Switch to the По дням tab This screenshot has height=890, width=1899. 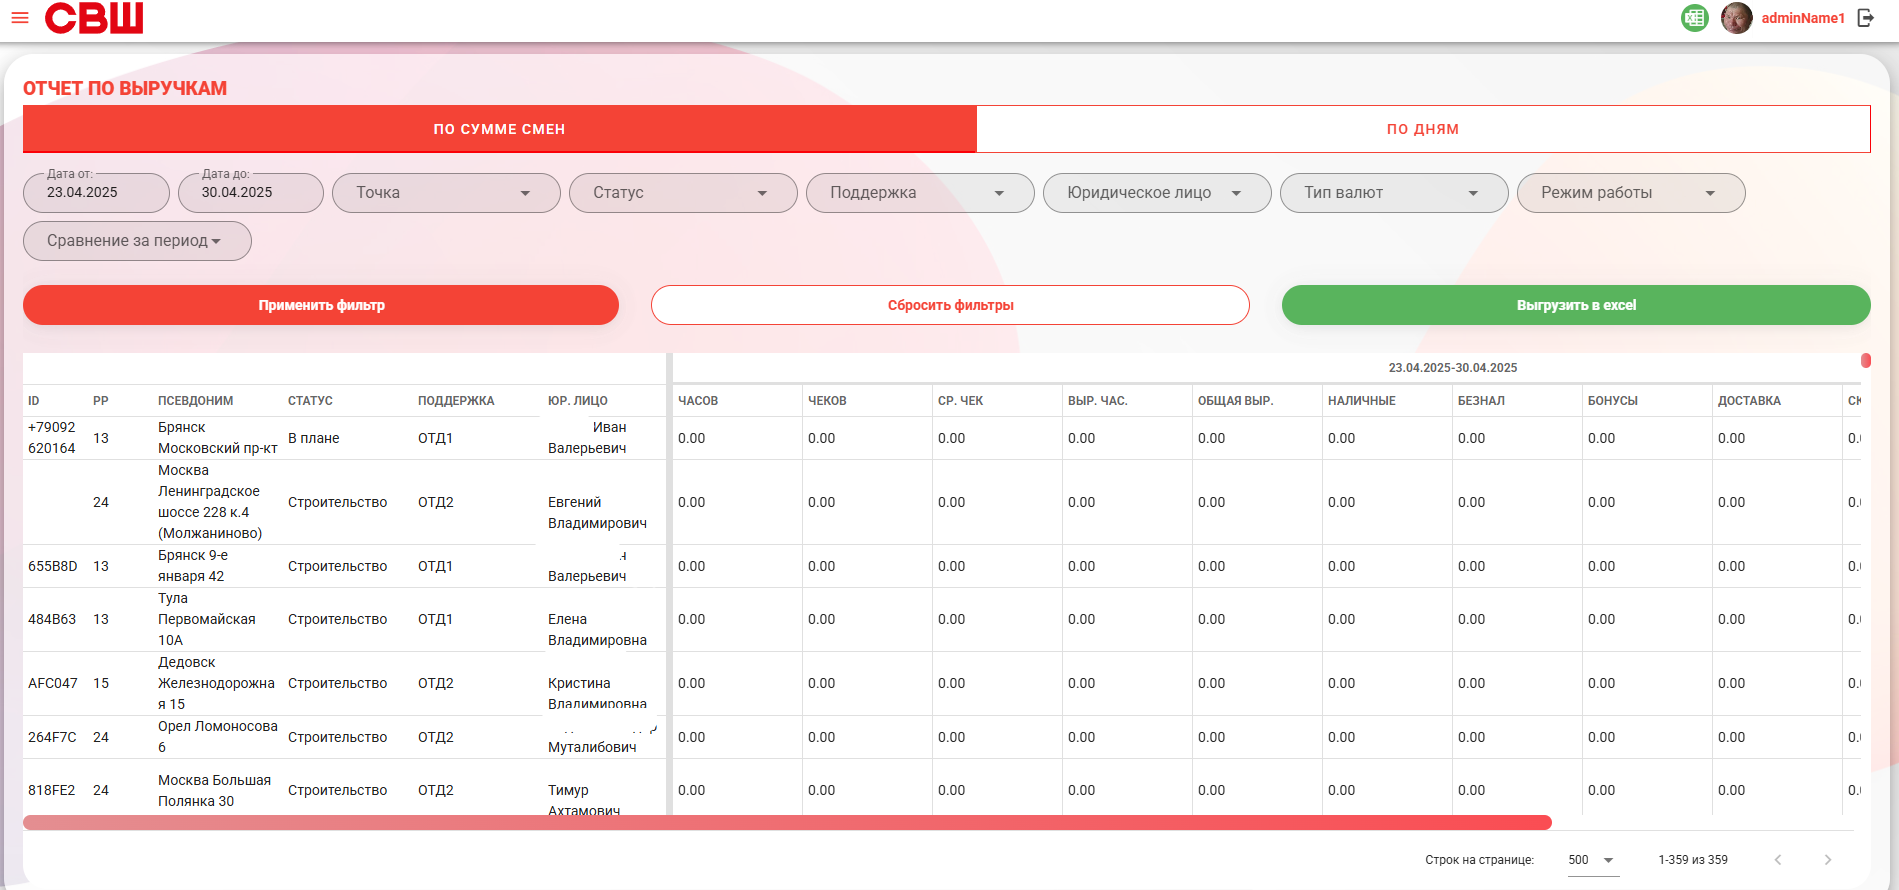[1423, 129]
